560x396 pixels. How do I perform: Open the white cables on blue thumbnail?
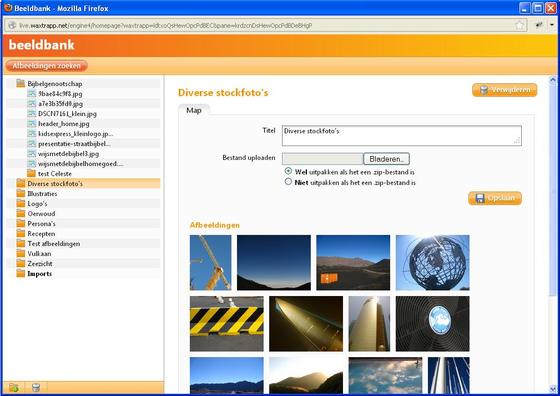pyautogui.click(x=449, y=375)
